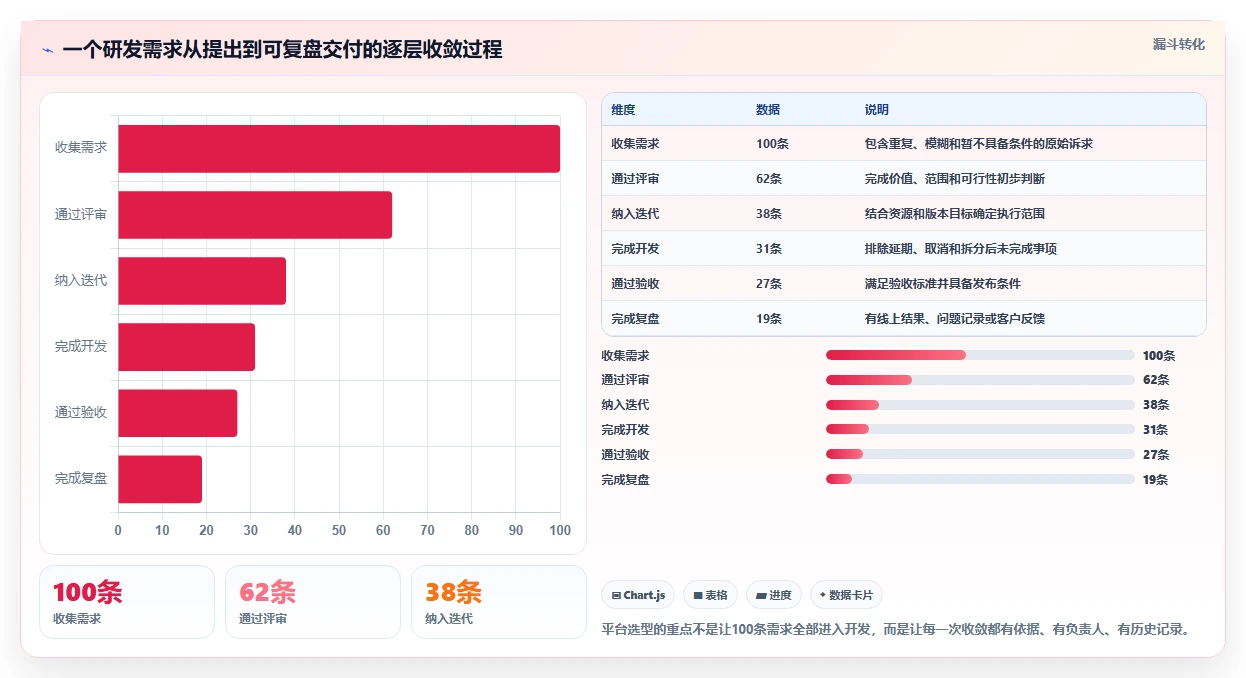The image size is (1246, 678).
Task: Click the description 排除延期、取消和拆分后未完成事项
Action: coord(960,249)
